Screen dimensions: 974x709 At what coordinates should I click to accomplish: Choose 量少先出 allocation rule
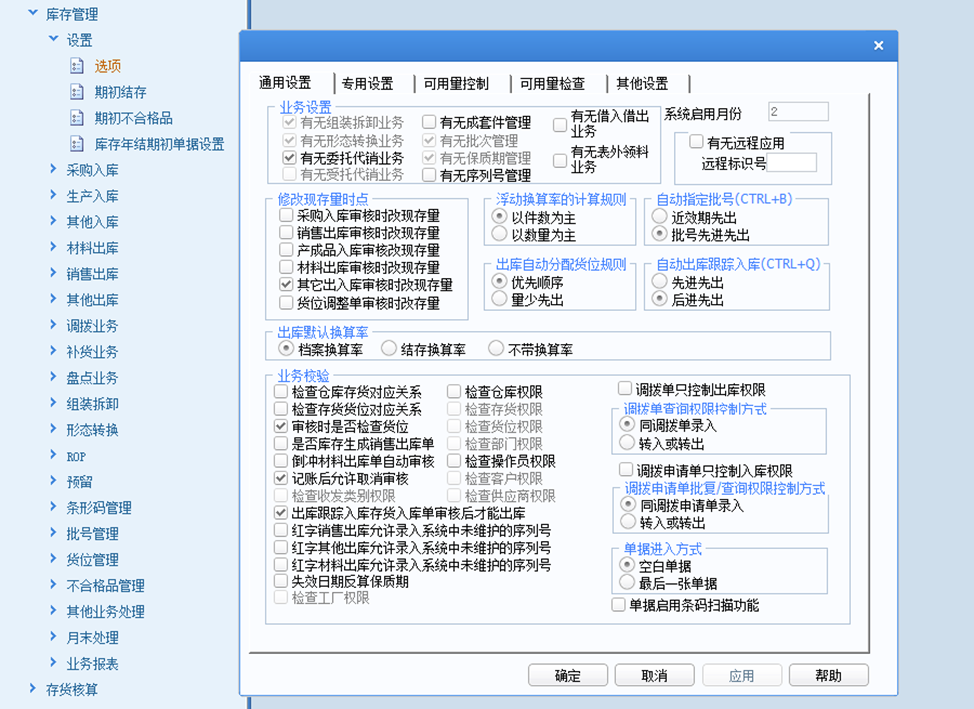[499, 299]
